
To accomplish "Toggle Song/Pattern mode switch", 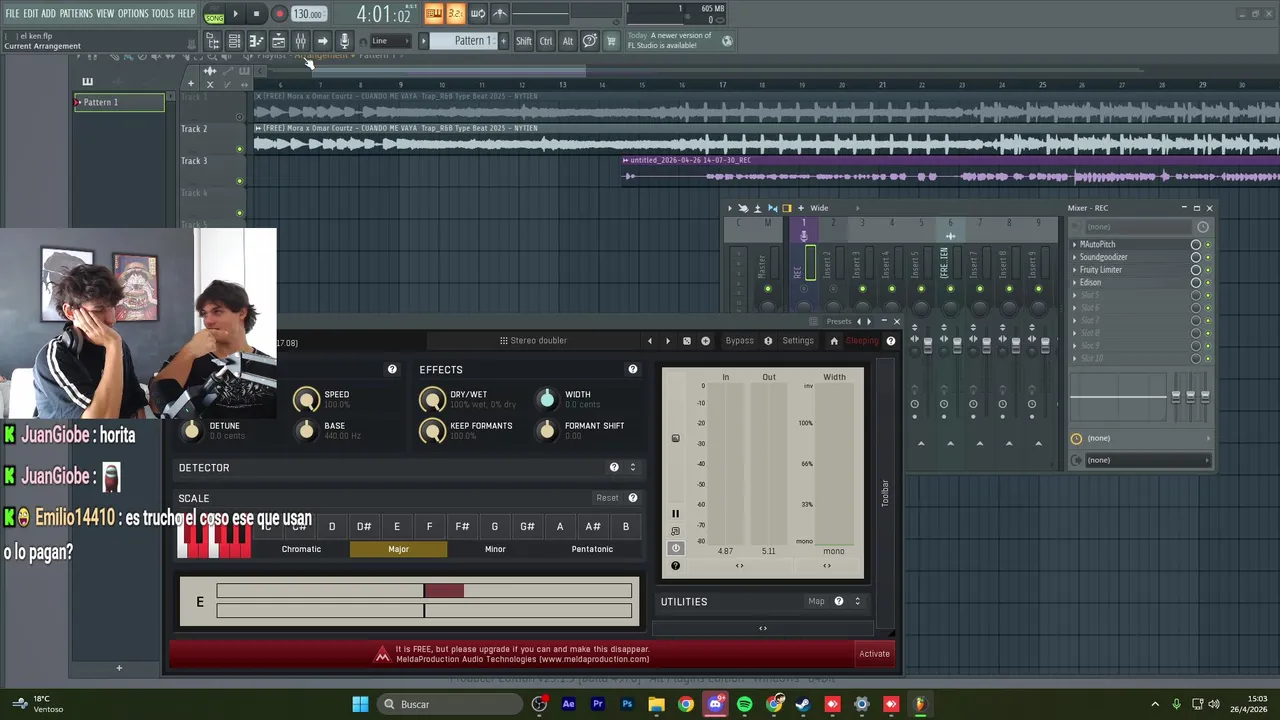I will (x=214, y=15).
